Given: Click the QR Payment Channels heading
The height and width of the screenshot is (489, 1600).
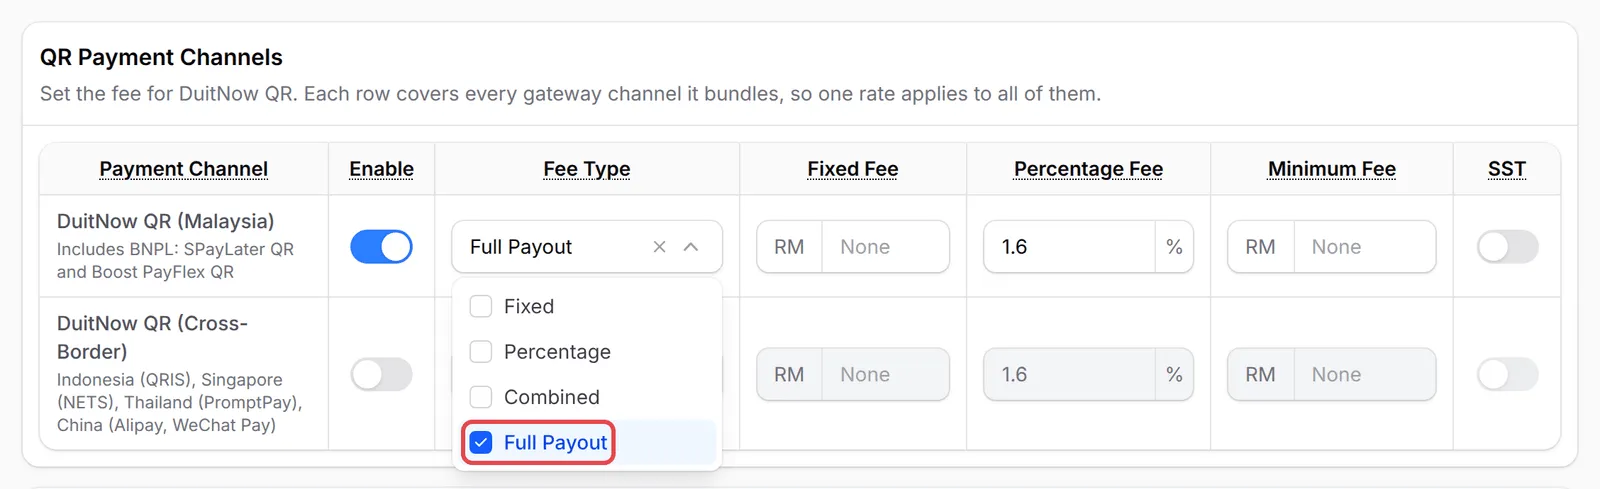Looking at the screenshot, I should (161, 57).
